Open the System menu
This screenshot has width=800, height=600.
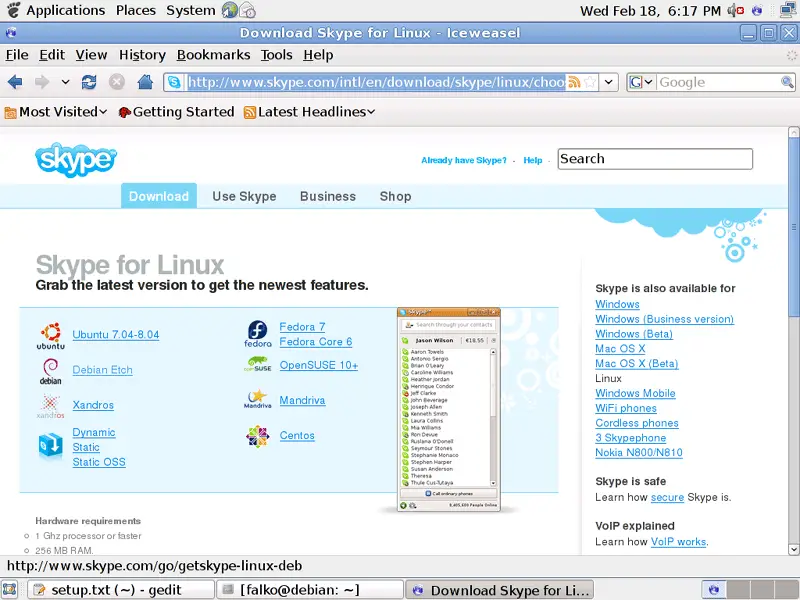190,10
